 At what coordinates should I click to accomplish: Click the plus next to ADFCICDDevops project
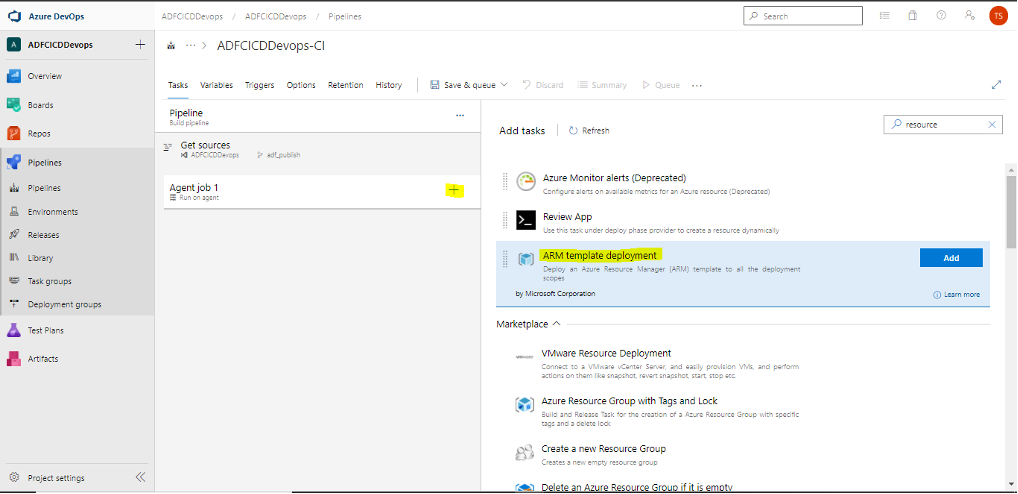(x=140, y=45)
